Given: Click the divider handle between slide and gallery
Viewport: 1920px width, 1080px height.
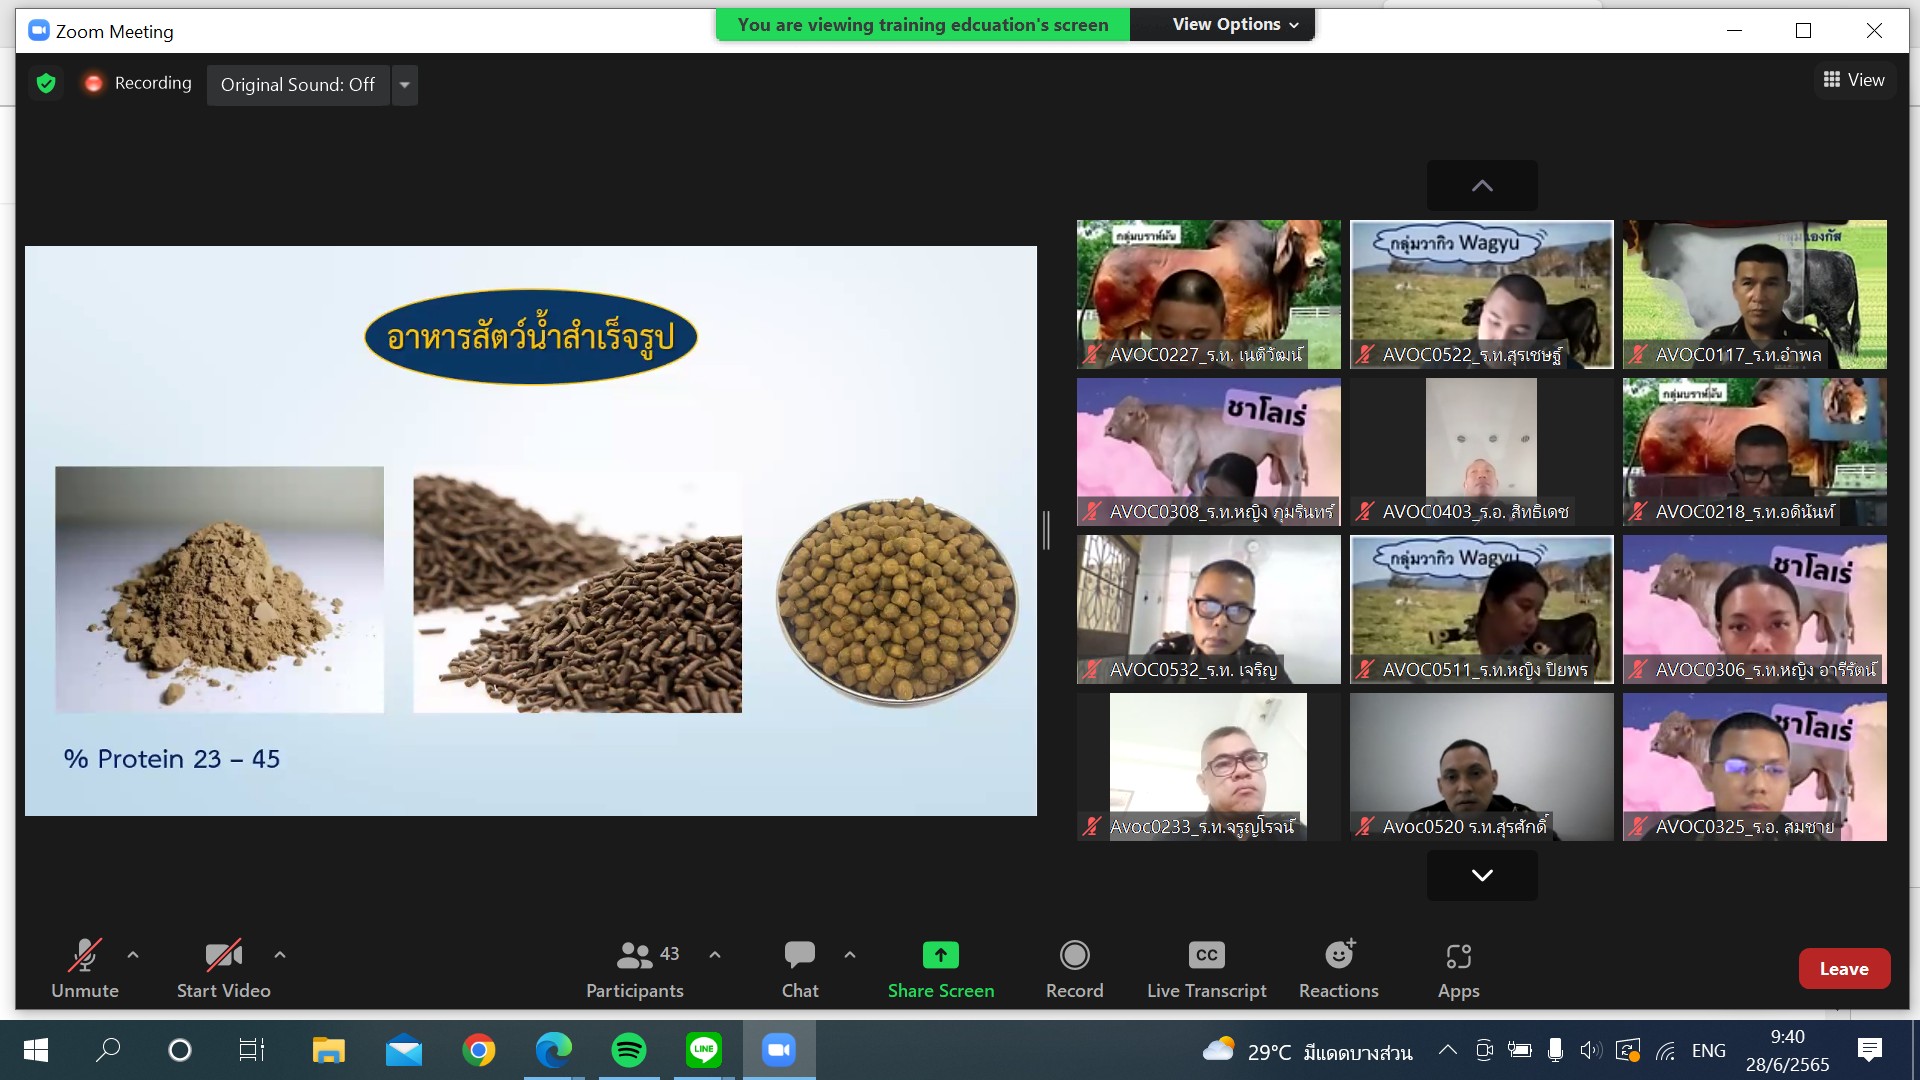Looking at the screenshot, I should 1046,530.
